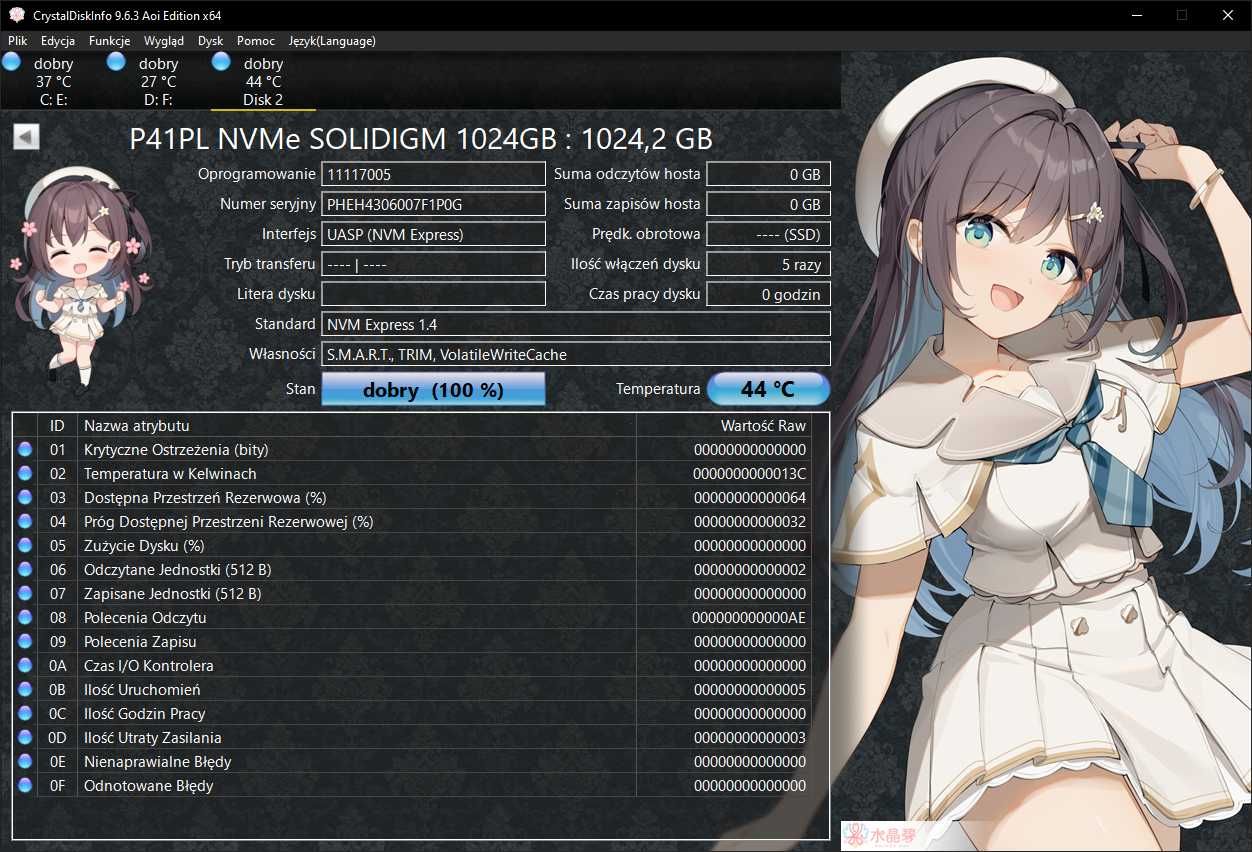
Task: Click raw value 00000000000032
Action: tap(749, 521)
